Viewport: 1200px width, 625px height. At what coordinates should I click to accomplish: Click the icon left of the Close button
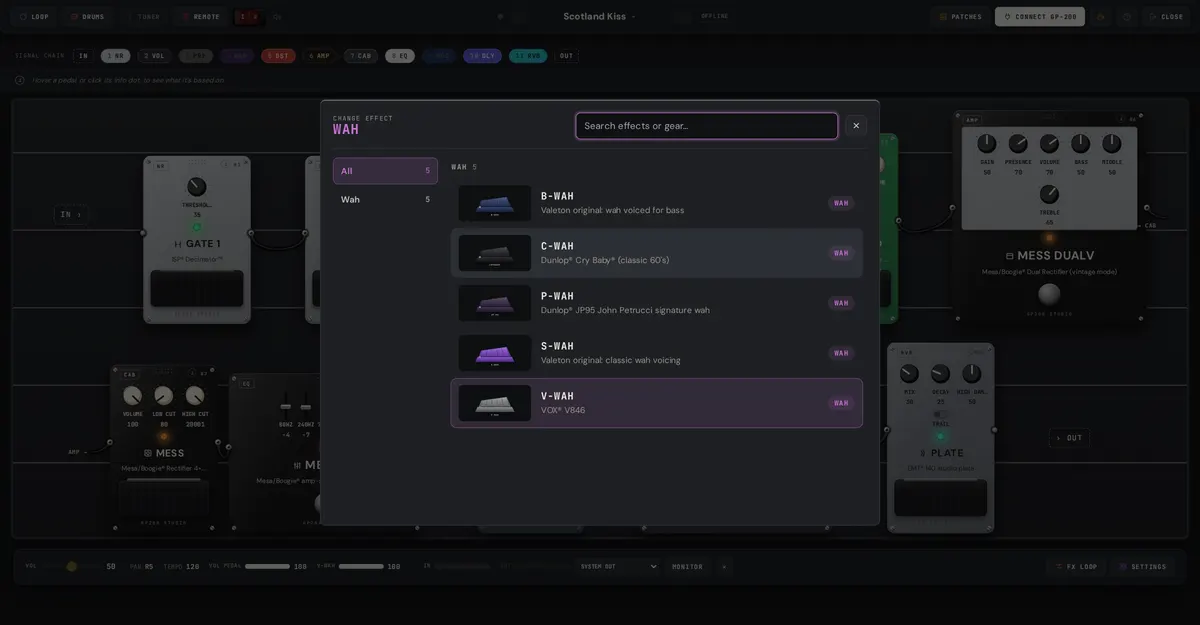point(1127,16)
